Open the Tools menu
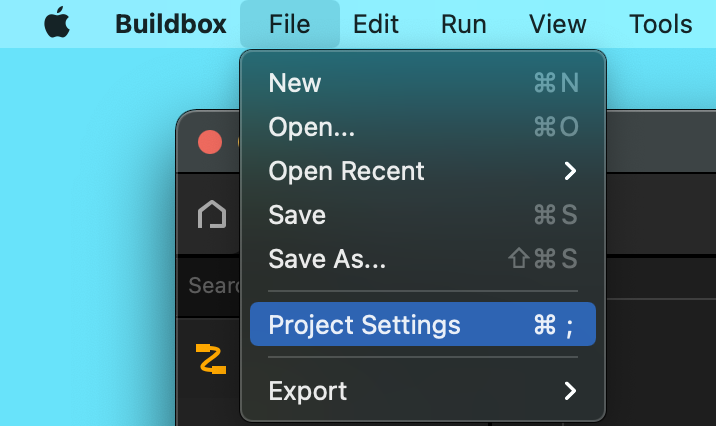Screen dimensions: 716x426 pyautogui.click(x=661, y=24)
